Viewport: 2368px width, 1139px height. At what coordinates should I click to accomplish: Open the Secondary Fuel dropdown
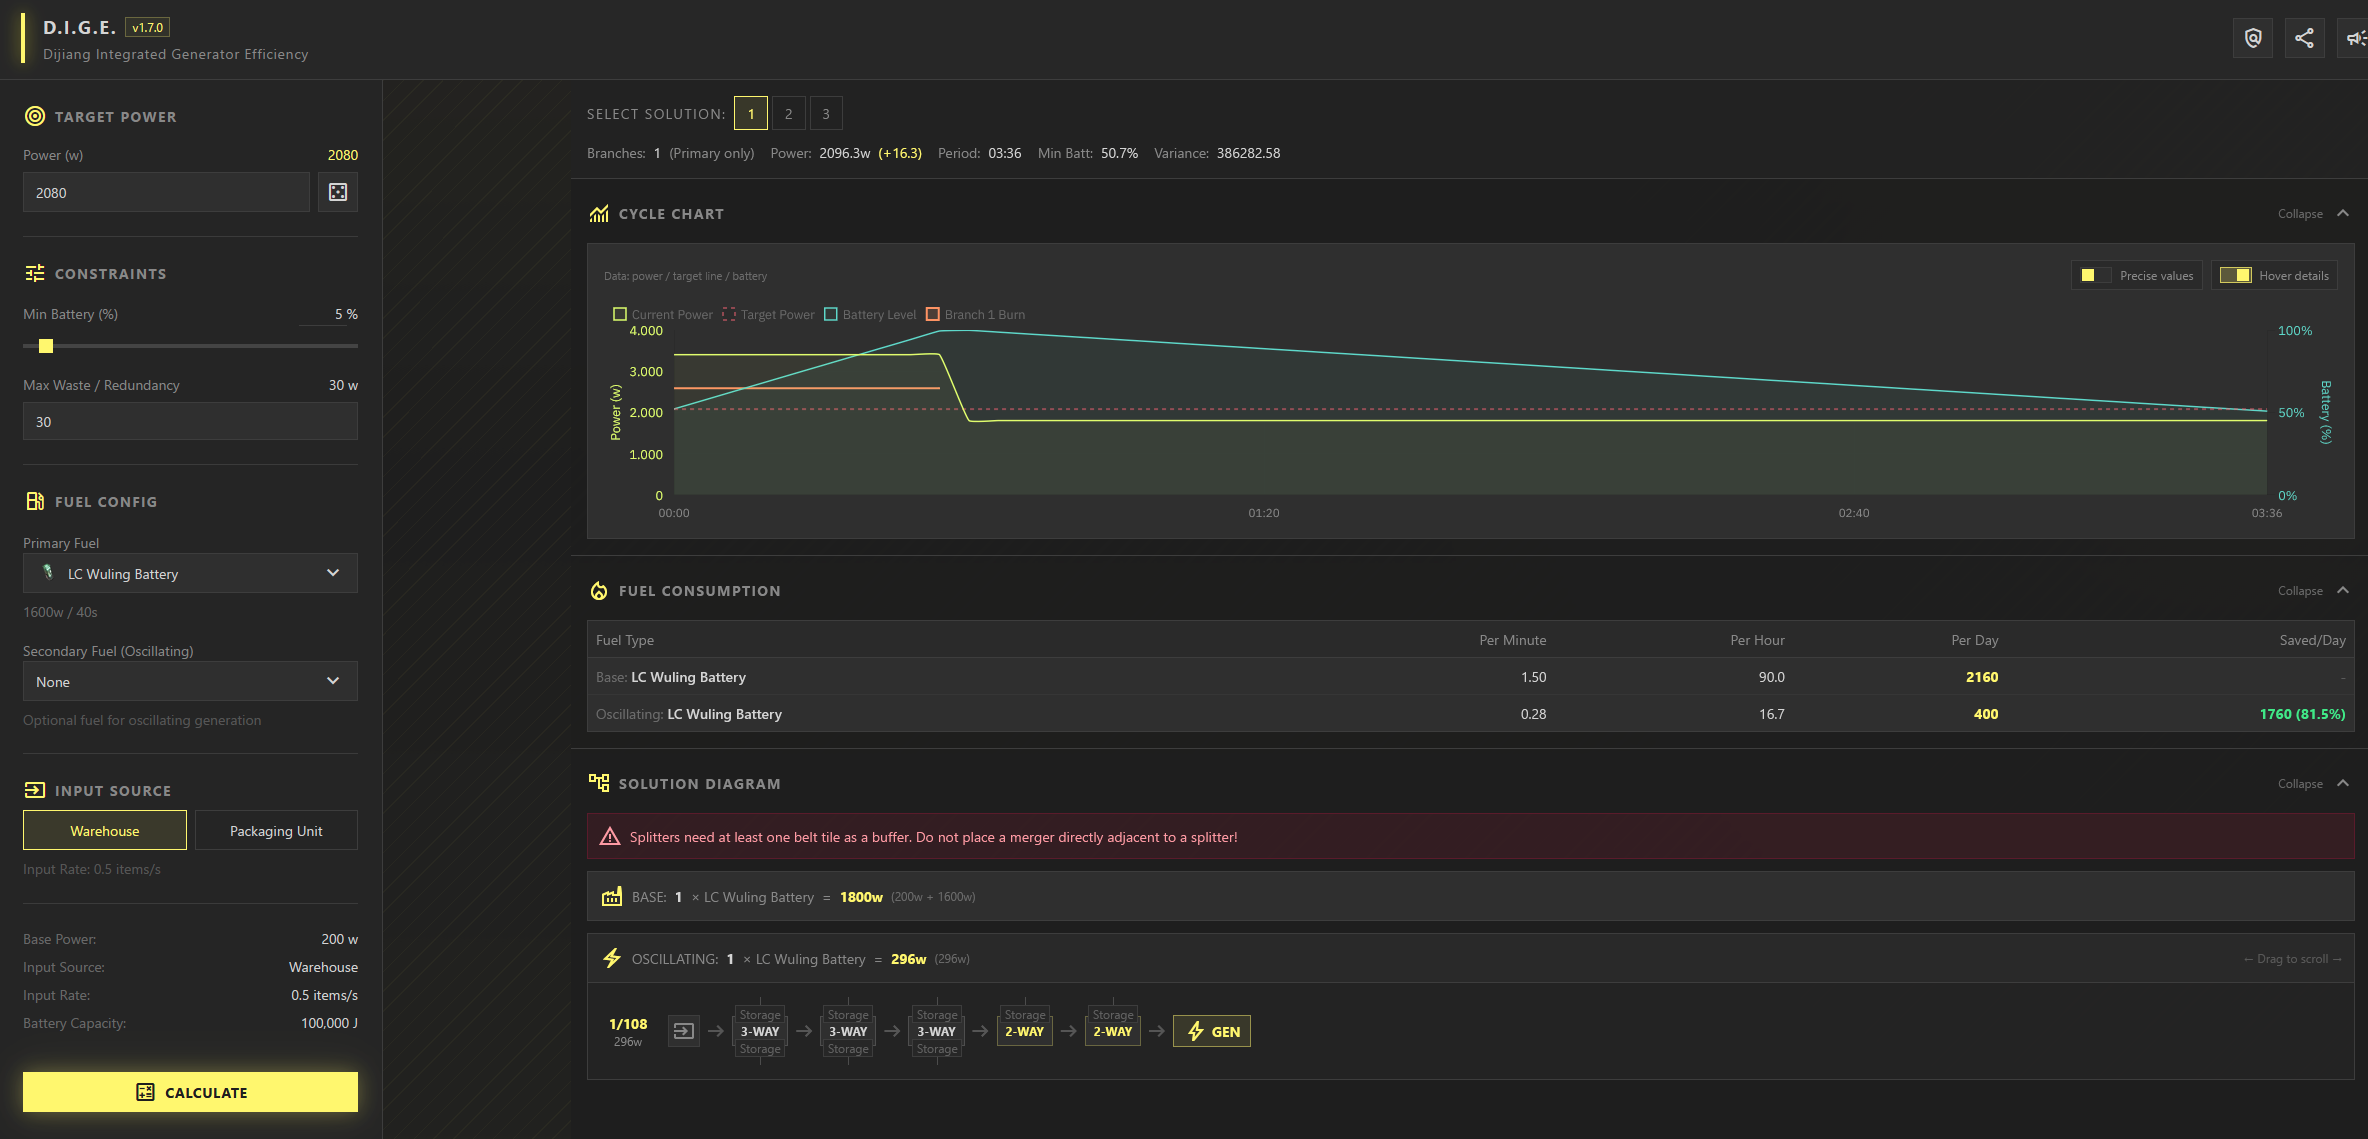tap(190, 681)
